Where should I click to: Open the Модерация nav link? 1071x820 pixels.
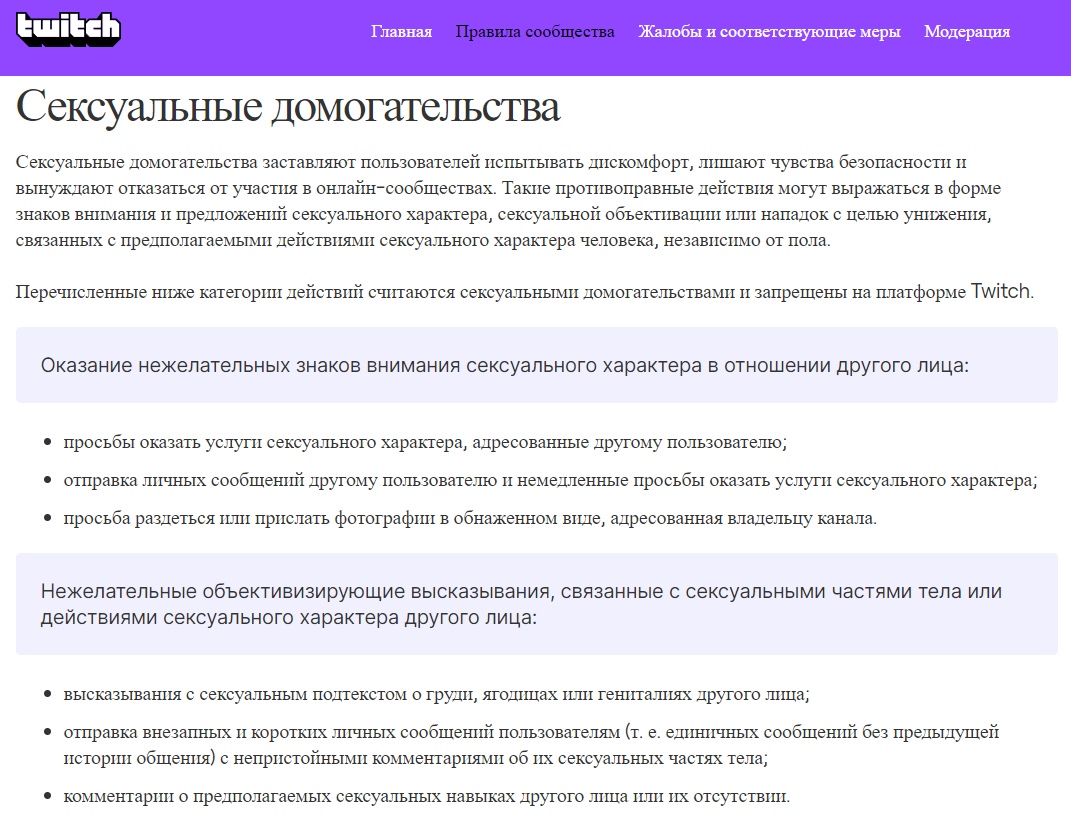pos(966,31)
